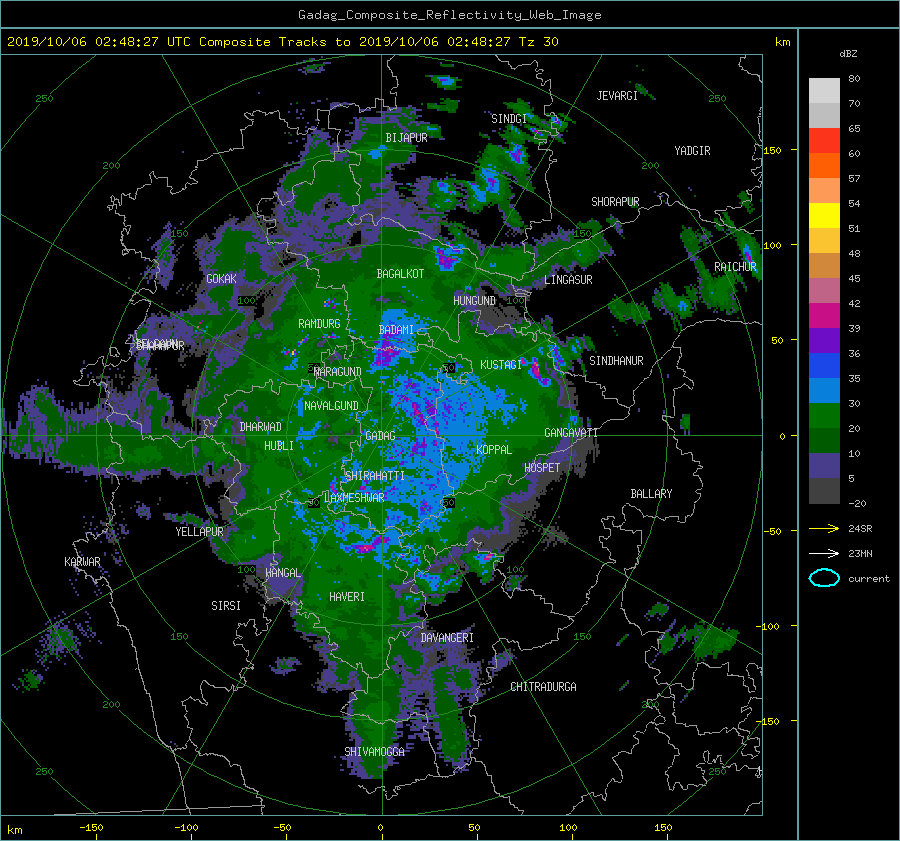Screen dimensions: 900x841
Task: Click the magenta 42 dBZ legend swatch
Action: point(824,315)
